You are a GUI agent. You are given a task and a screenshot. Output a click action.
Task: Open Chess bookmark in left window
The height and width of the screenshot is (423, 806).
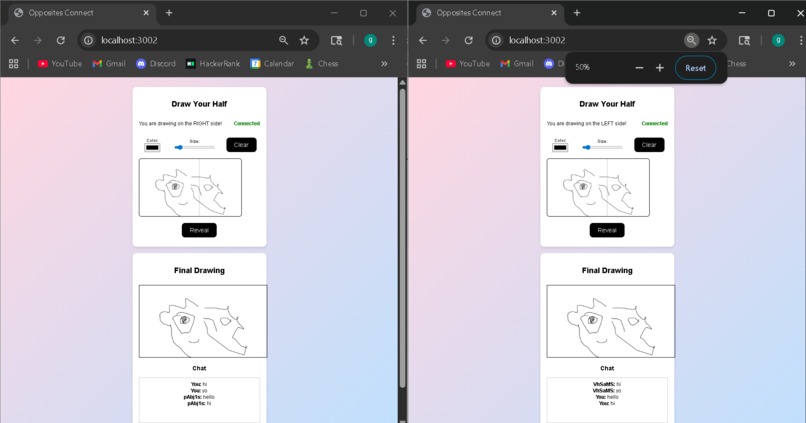[x=321, y=64]
